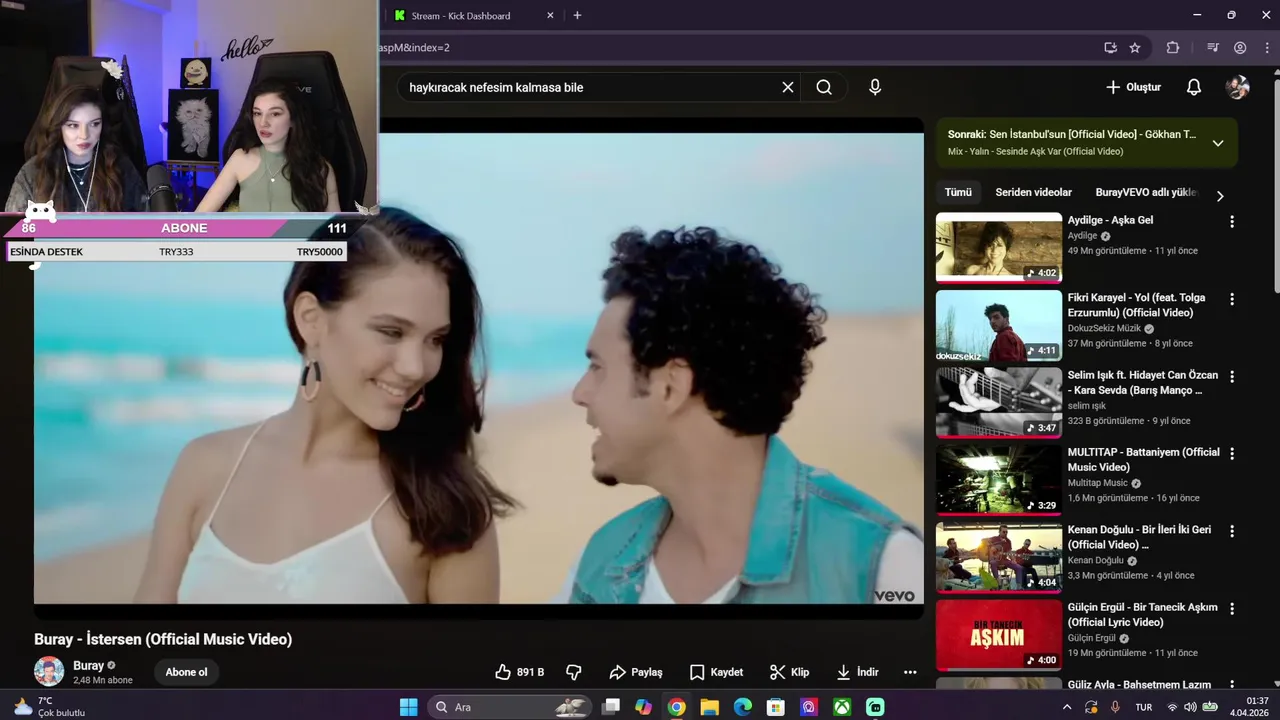Clear the YouTube search box text
Viewport: 1280px width, 720px height.
pos(788,87)
